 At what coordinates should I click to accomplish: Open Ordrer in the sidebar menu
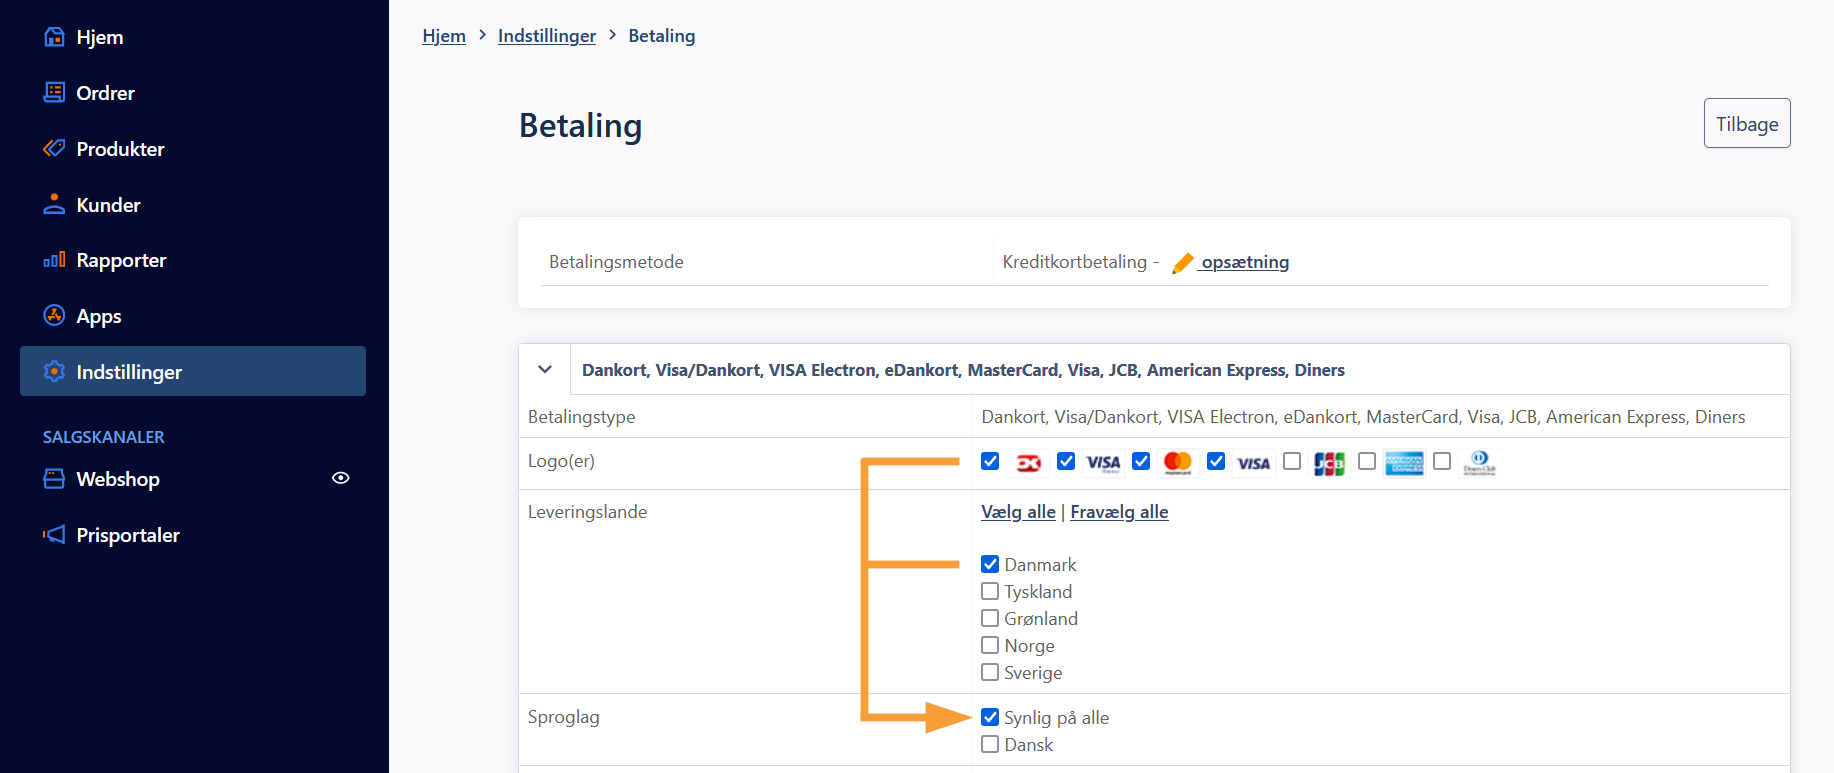pyautogui.click(x=193, y=93)
